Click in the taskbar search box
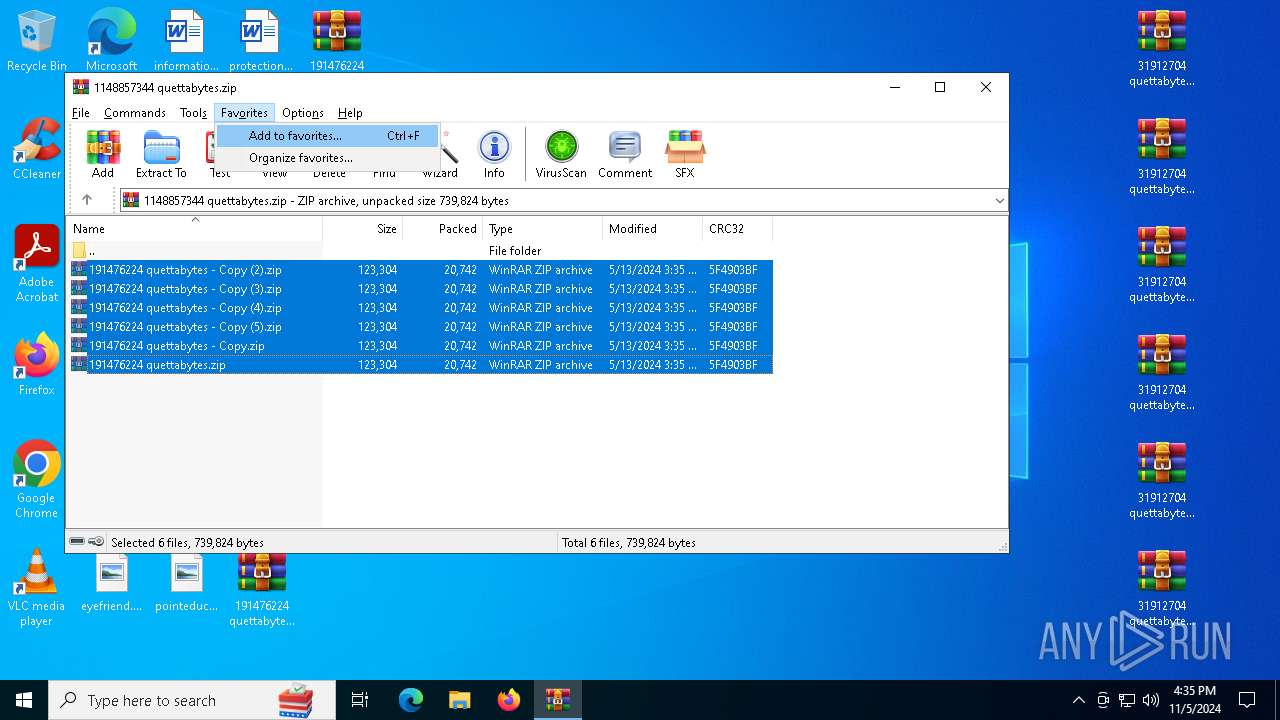Screen dimensions: 1280x720 click(x=192, y=700)
